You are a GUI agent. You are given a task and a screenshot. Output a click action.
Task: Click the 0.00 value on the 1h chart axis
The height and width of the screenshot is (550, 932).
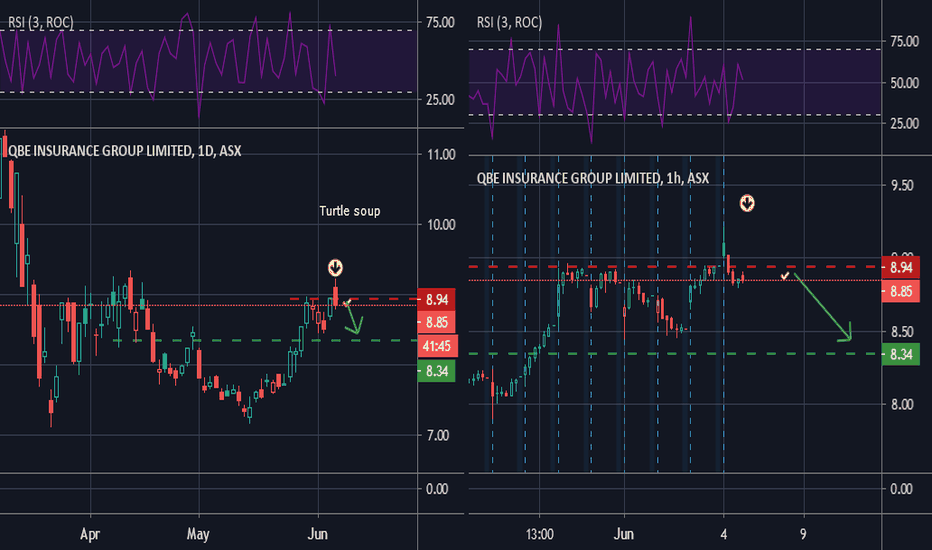click(x=901, y=489)
